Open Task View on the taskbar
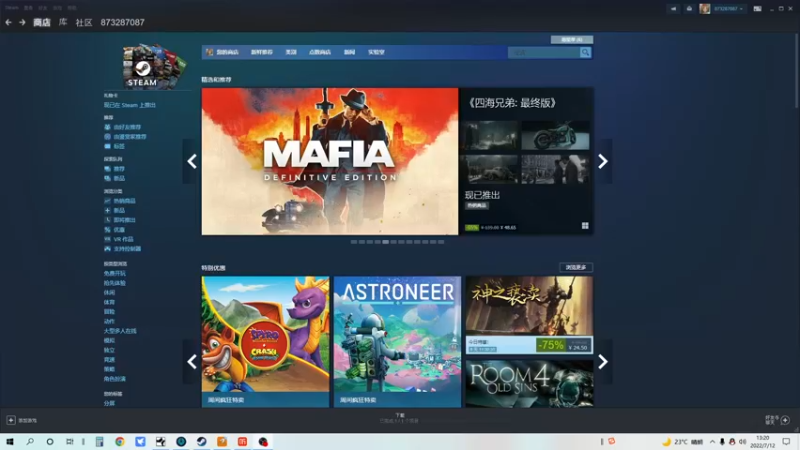 pos(69,441)
